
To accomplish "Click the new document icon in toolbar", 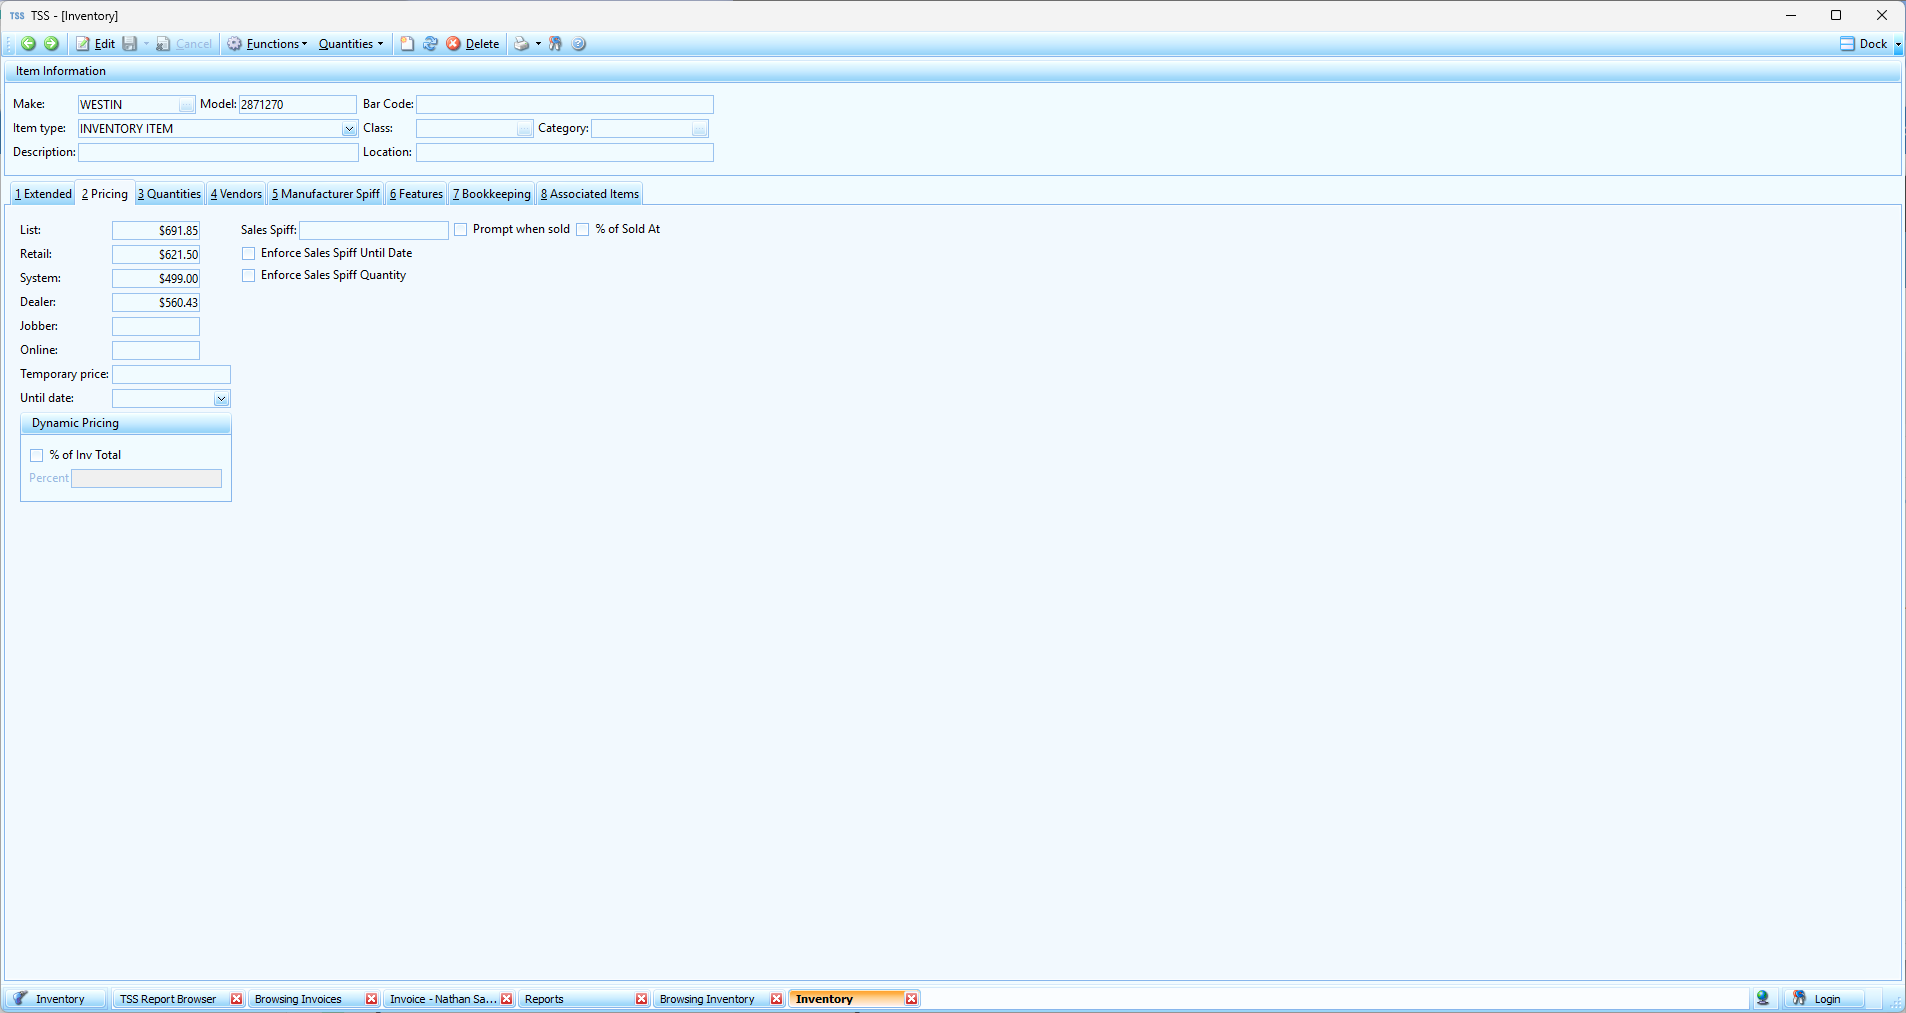I will click(x=407, y=44).
